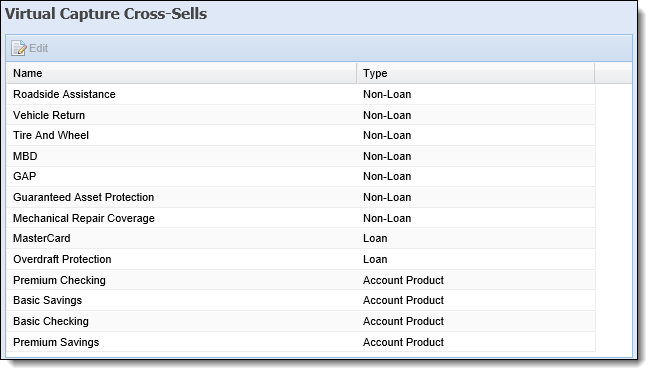
Task: Select the Tire And Wheel row
Action: click(301, 135)
